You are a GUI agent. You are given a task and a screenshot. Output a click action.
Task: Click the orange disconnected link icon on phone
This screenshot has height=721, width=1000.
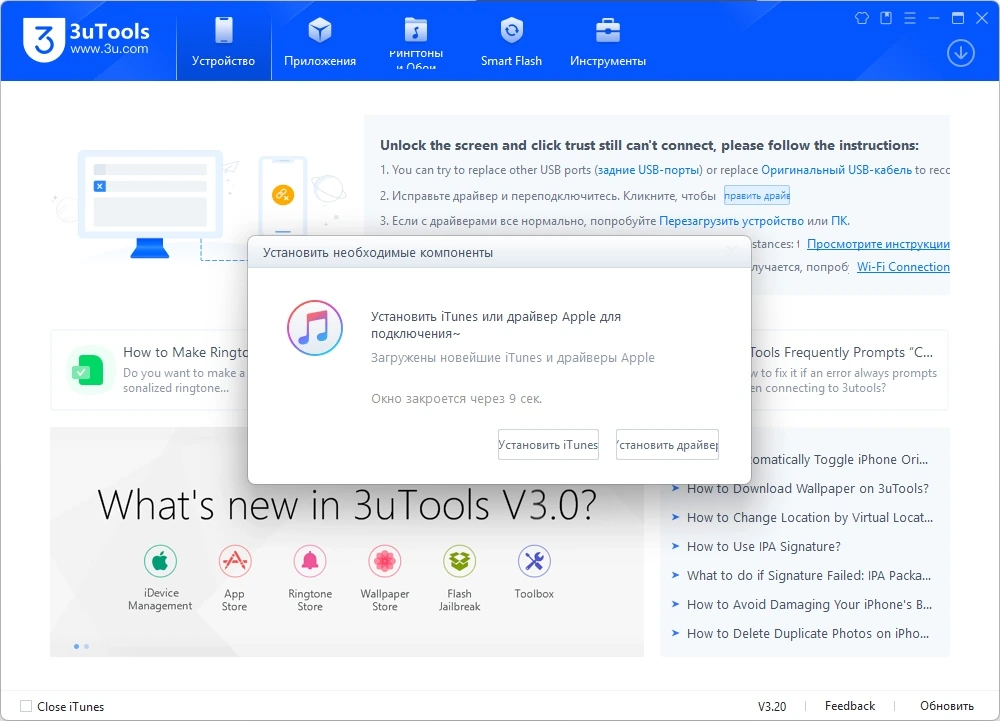pyautogui.click(x=283, y=194)
